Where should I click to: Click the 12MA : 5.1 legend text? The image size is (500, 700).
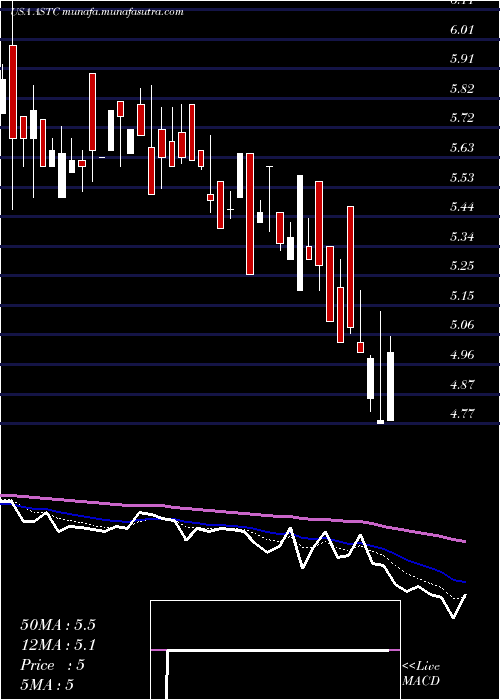[x=58, y=645]
